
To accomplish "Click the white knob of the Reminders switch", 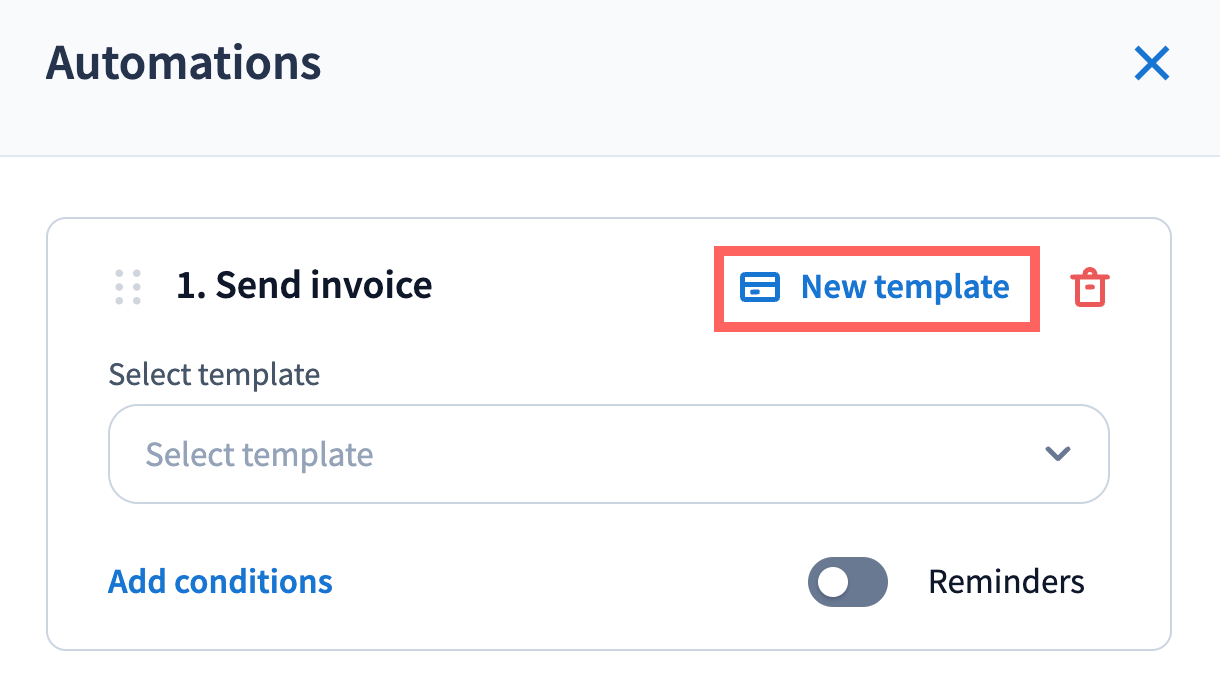I will [x=832, y=582].
